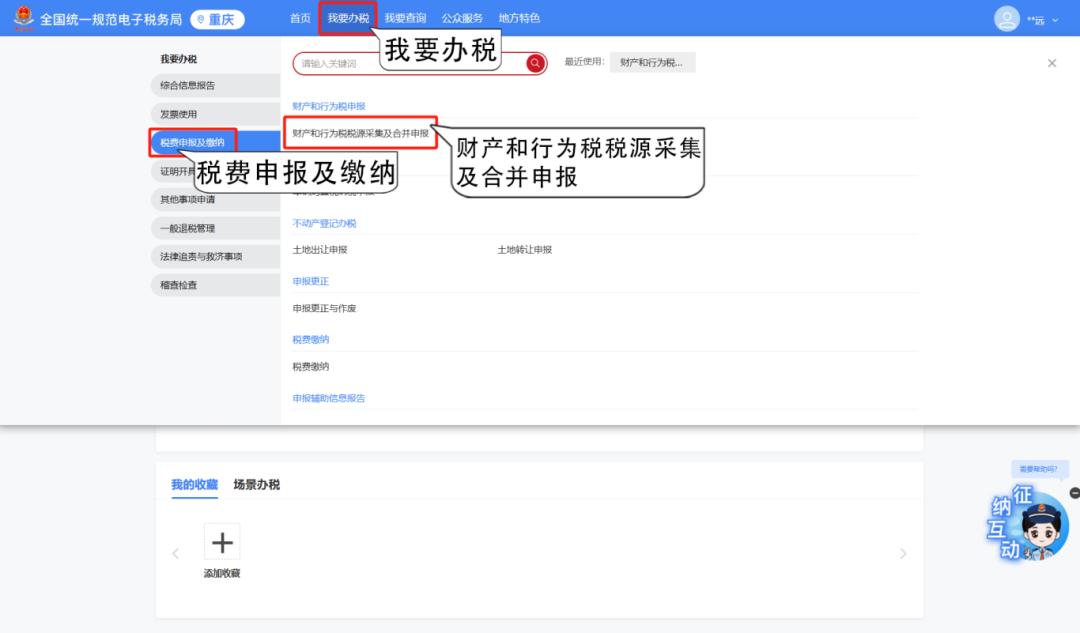Expand the user account dropdown arrow
The width and height of the screenshot is (1080, 633).
(1055, 20)
